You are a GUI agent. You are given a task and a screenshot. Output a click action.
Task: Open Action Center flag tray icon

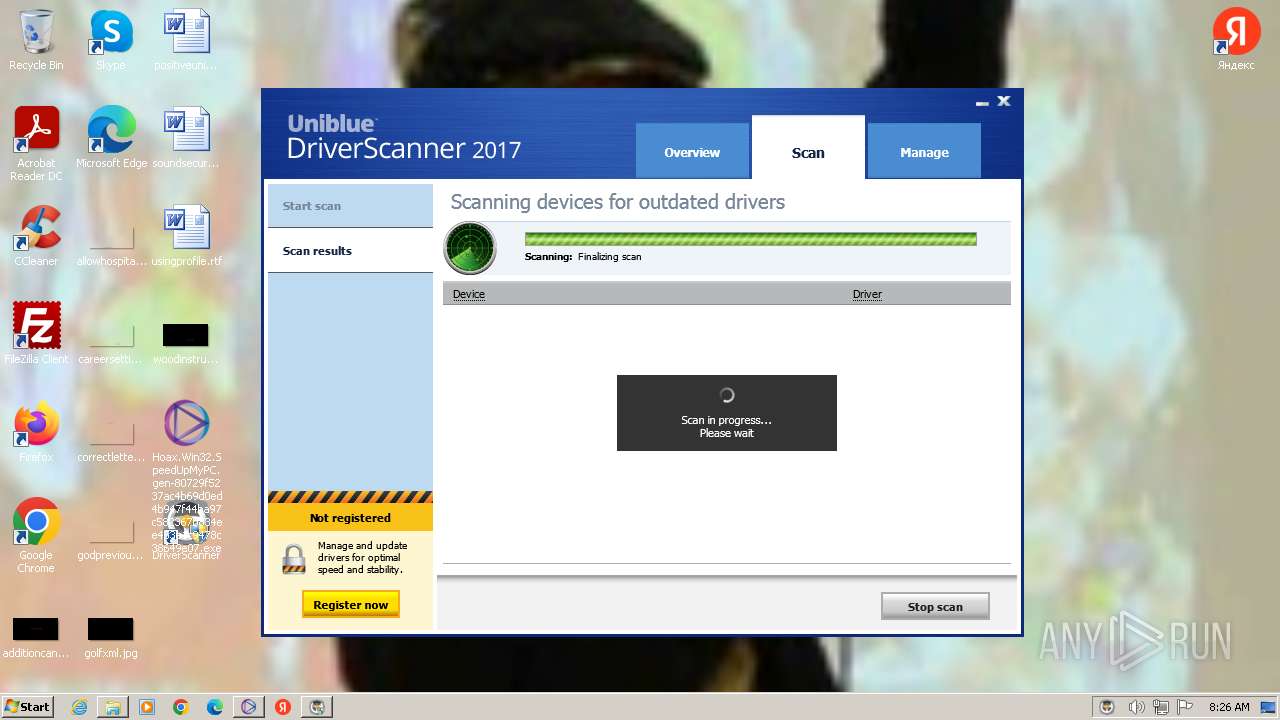[1184, 707]
